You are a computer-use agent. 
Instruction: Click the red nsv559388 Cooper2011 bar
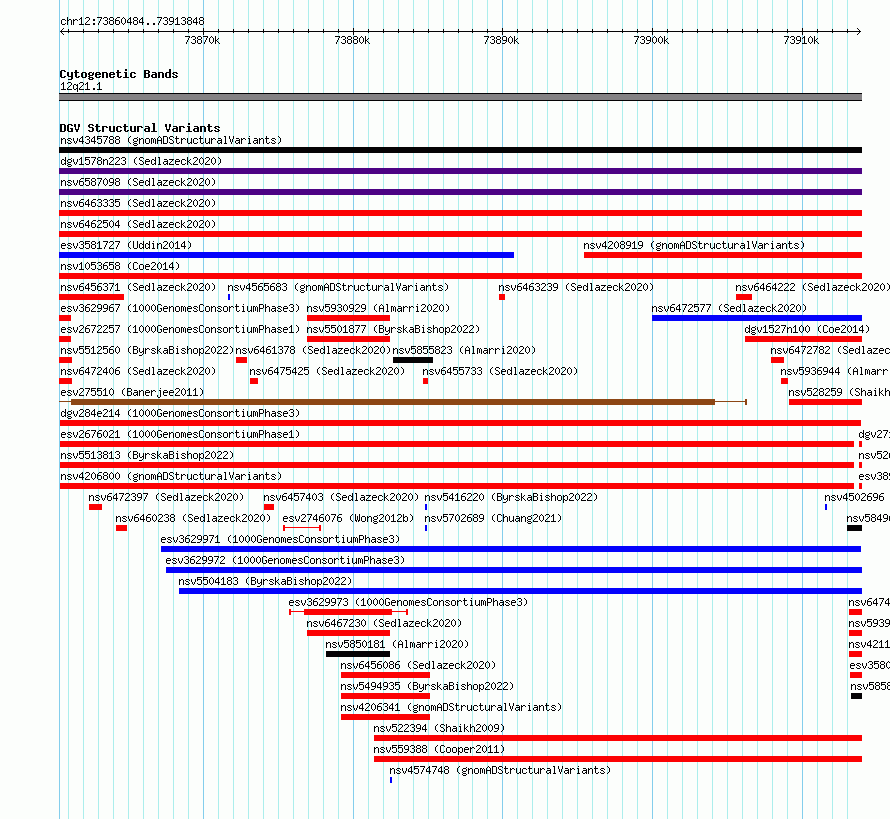tap(618, 759)
